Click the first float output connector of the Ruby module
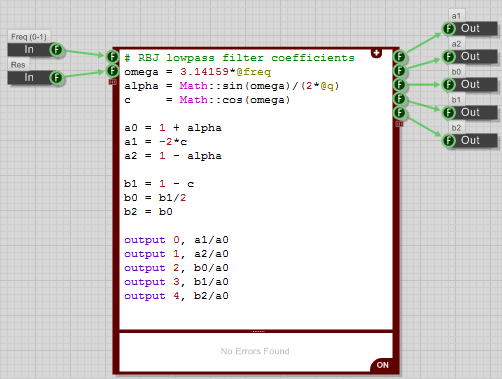The image size is (502, 379). point(399,57)
